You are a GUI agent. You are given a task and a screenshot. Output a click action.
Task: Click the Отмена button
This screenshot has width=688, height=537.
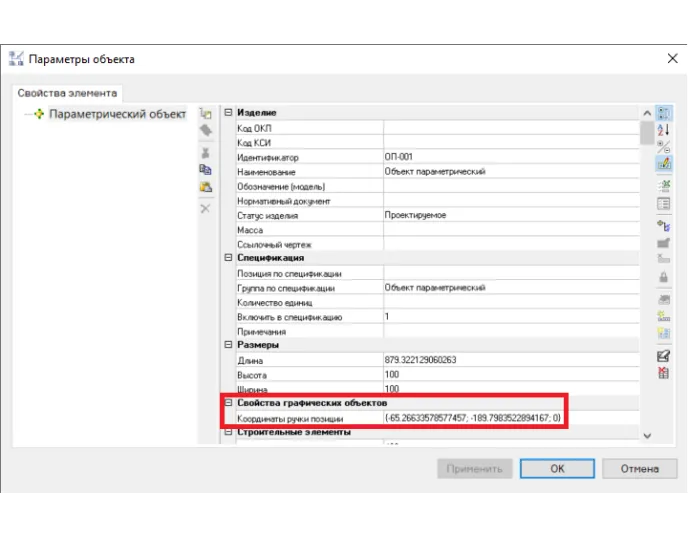(x=639, y=469)
